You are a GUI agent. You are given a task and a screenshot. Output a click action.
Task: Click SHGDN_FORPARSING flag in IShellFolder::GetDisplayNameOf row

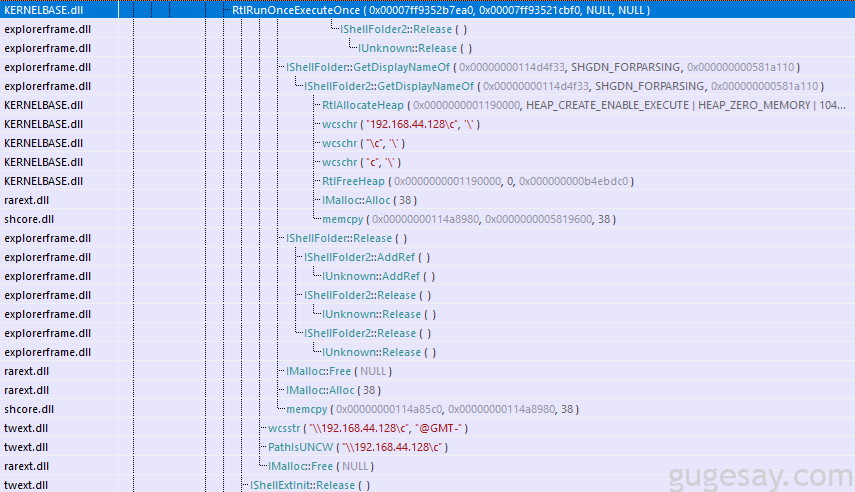(625, 67)
